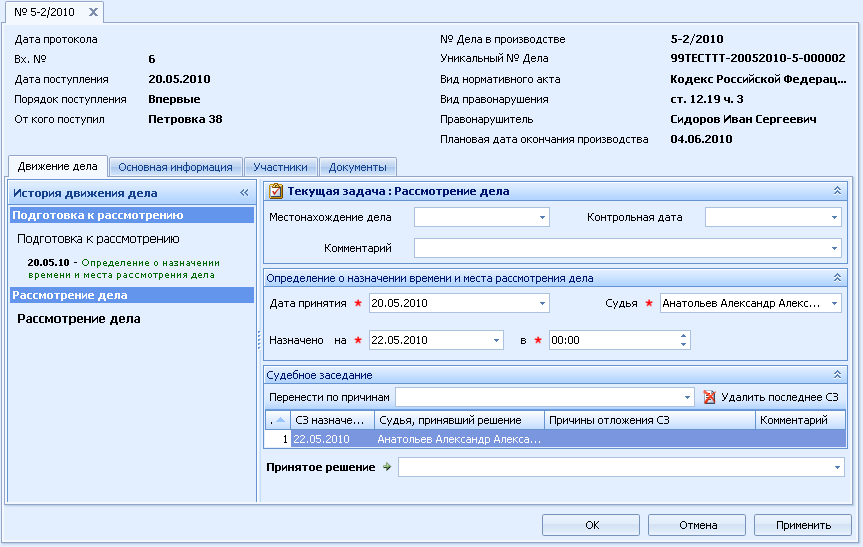Increase the time value with spinner up
Viewport: 863px width, 547px height.
(683, 336)
